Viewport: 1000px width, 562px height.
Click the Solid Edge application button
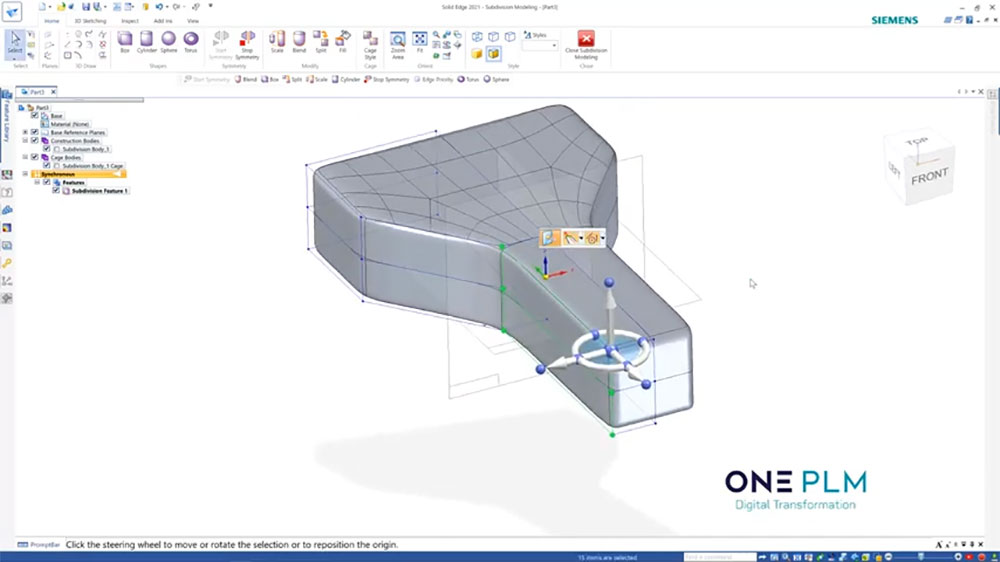click(11, 11)
